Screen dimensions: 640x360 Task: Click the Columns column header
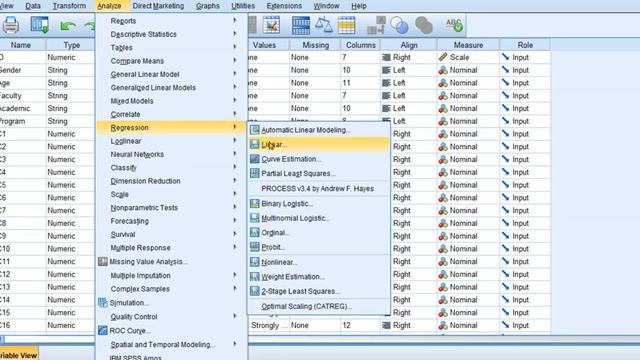point(360,45)
